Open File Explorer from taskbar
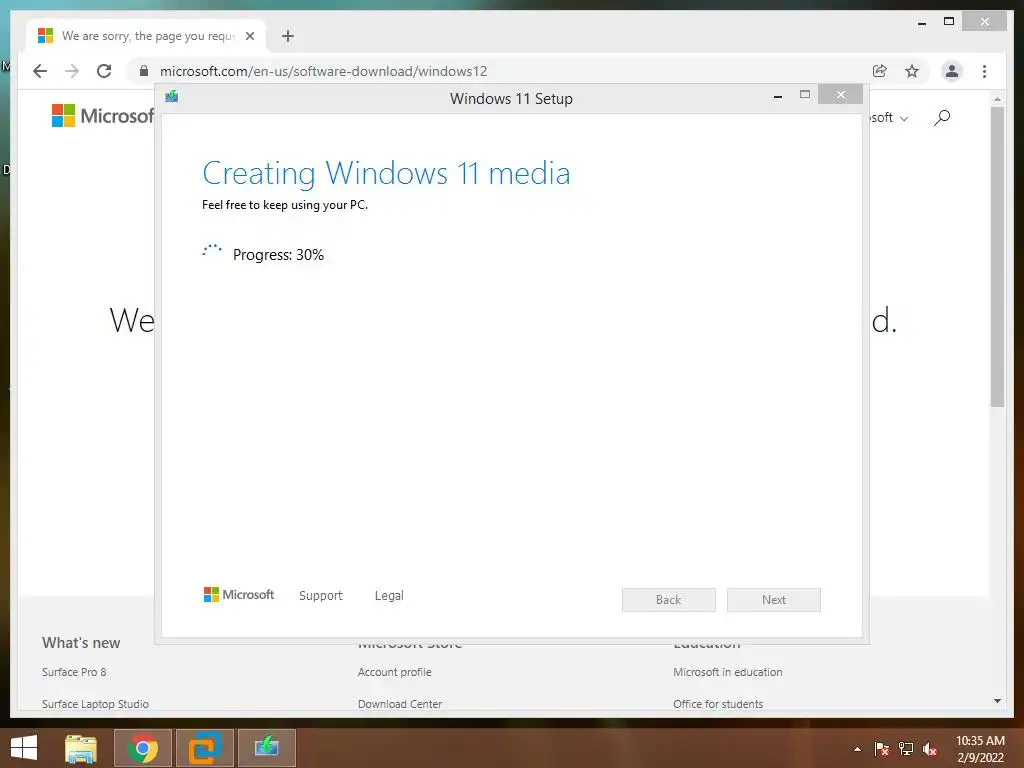Screen dimensions: 1024x768 pos(81,748)
